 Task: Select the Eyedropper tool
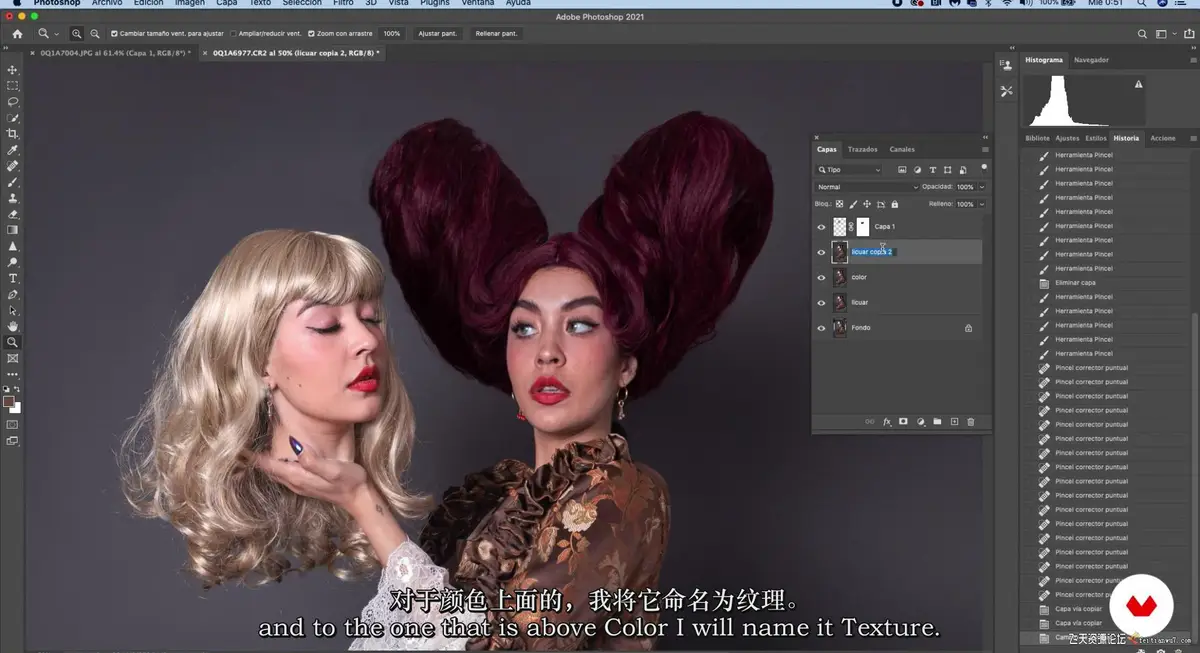coord(13,149)
